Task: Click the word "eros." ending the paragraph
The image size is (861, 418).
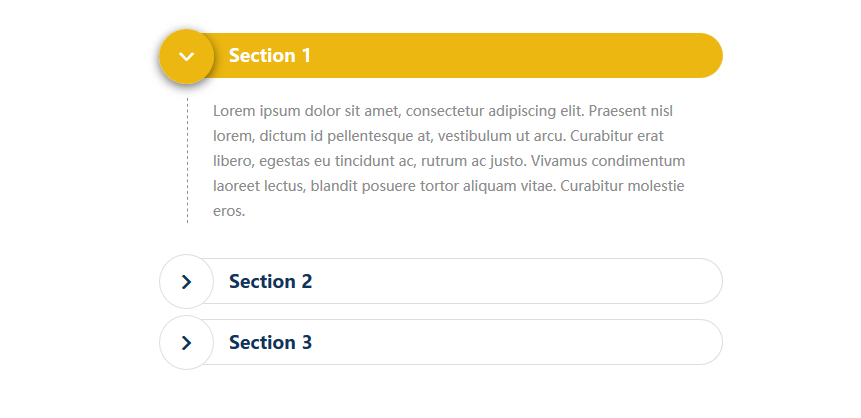Action: (229, 211)
